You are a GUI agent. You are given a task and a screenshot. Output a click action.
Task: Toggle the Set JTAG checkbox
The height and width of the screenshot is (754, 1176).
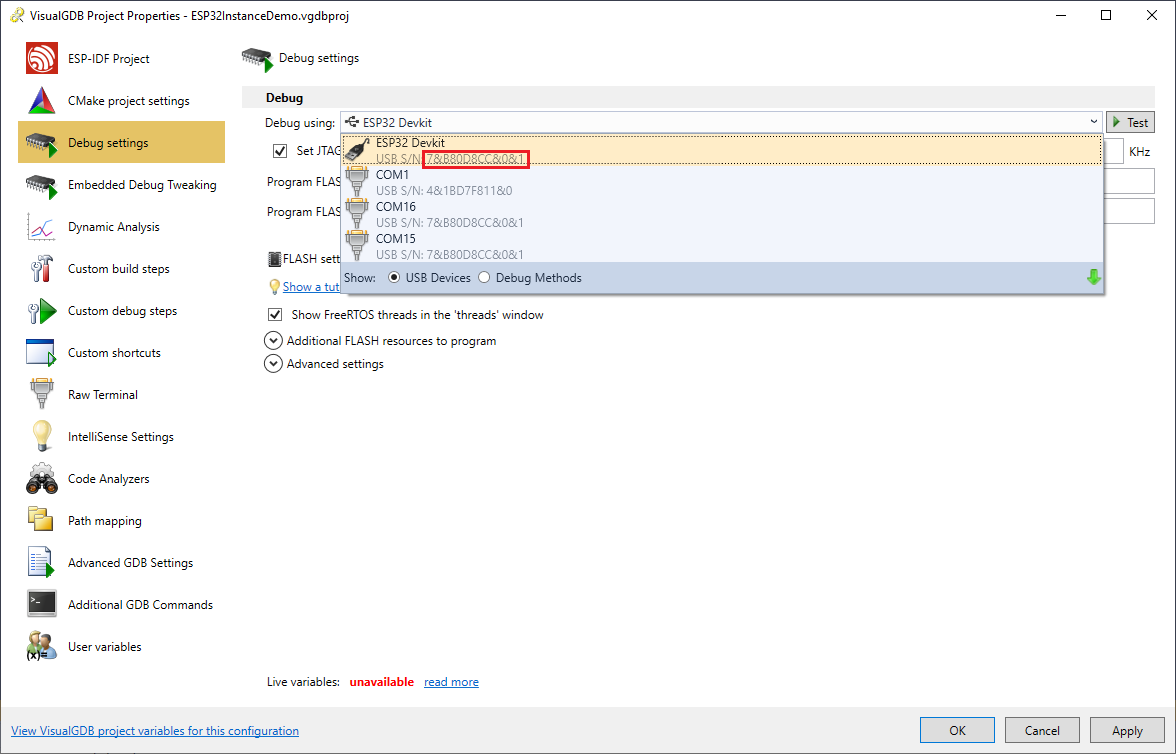pos(280,151)
